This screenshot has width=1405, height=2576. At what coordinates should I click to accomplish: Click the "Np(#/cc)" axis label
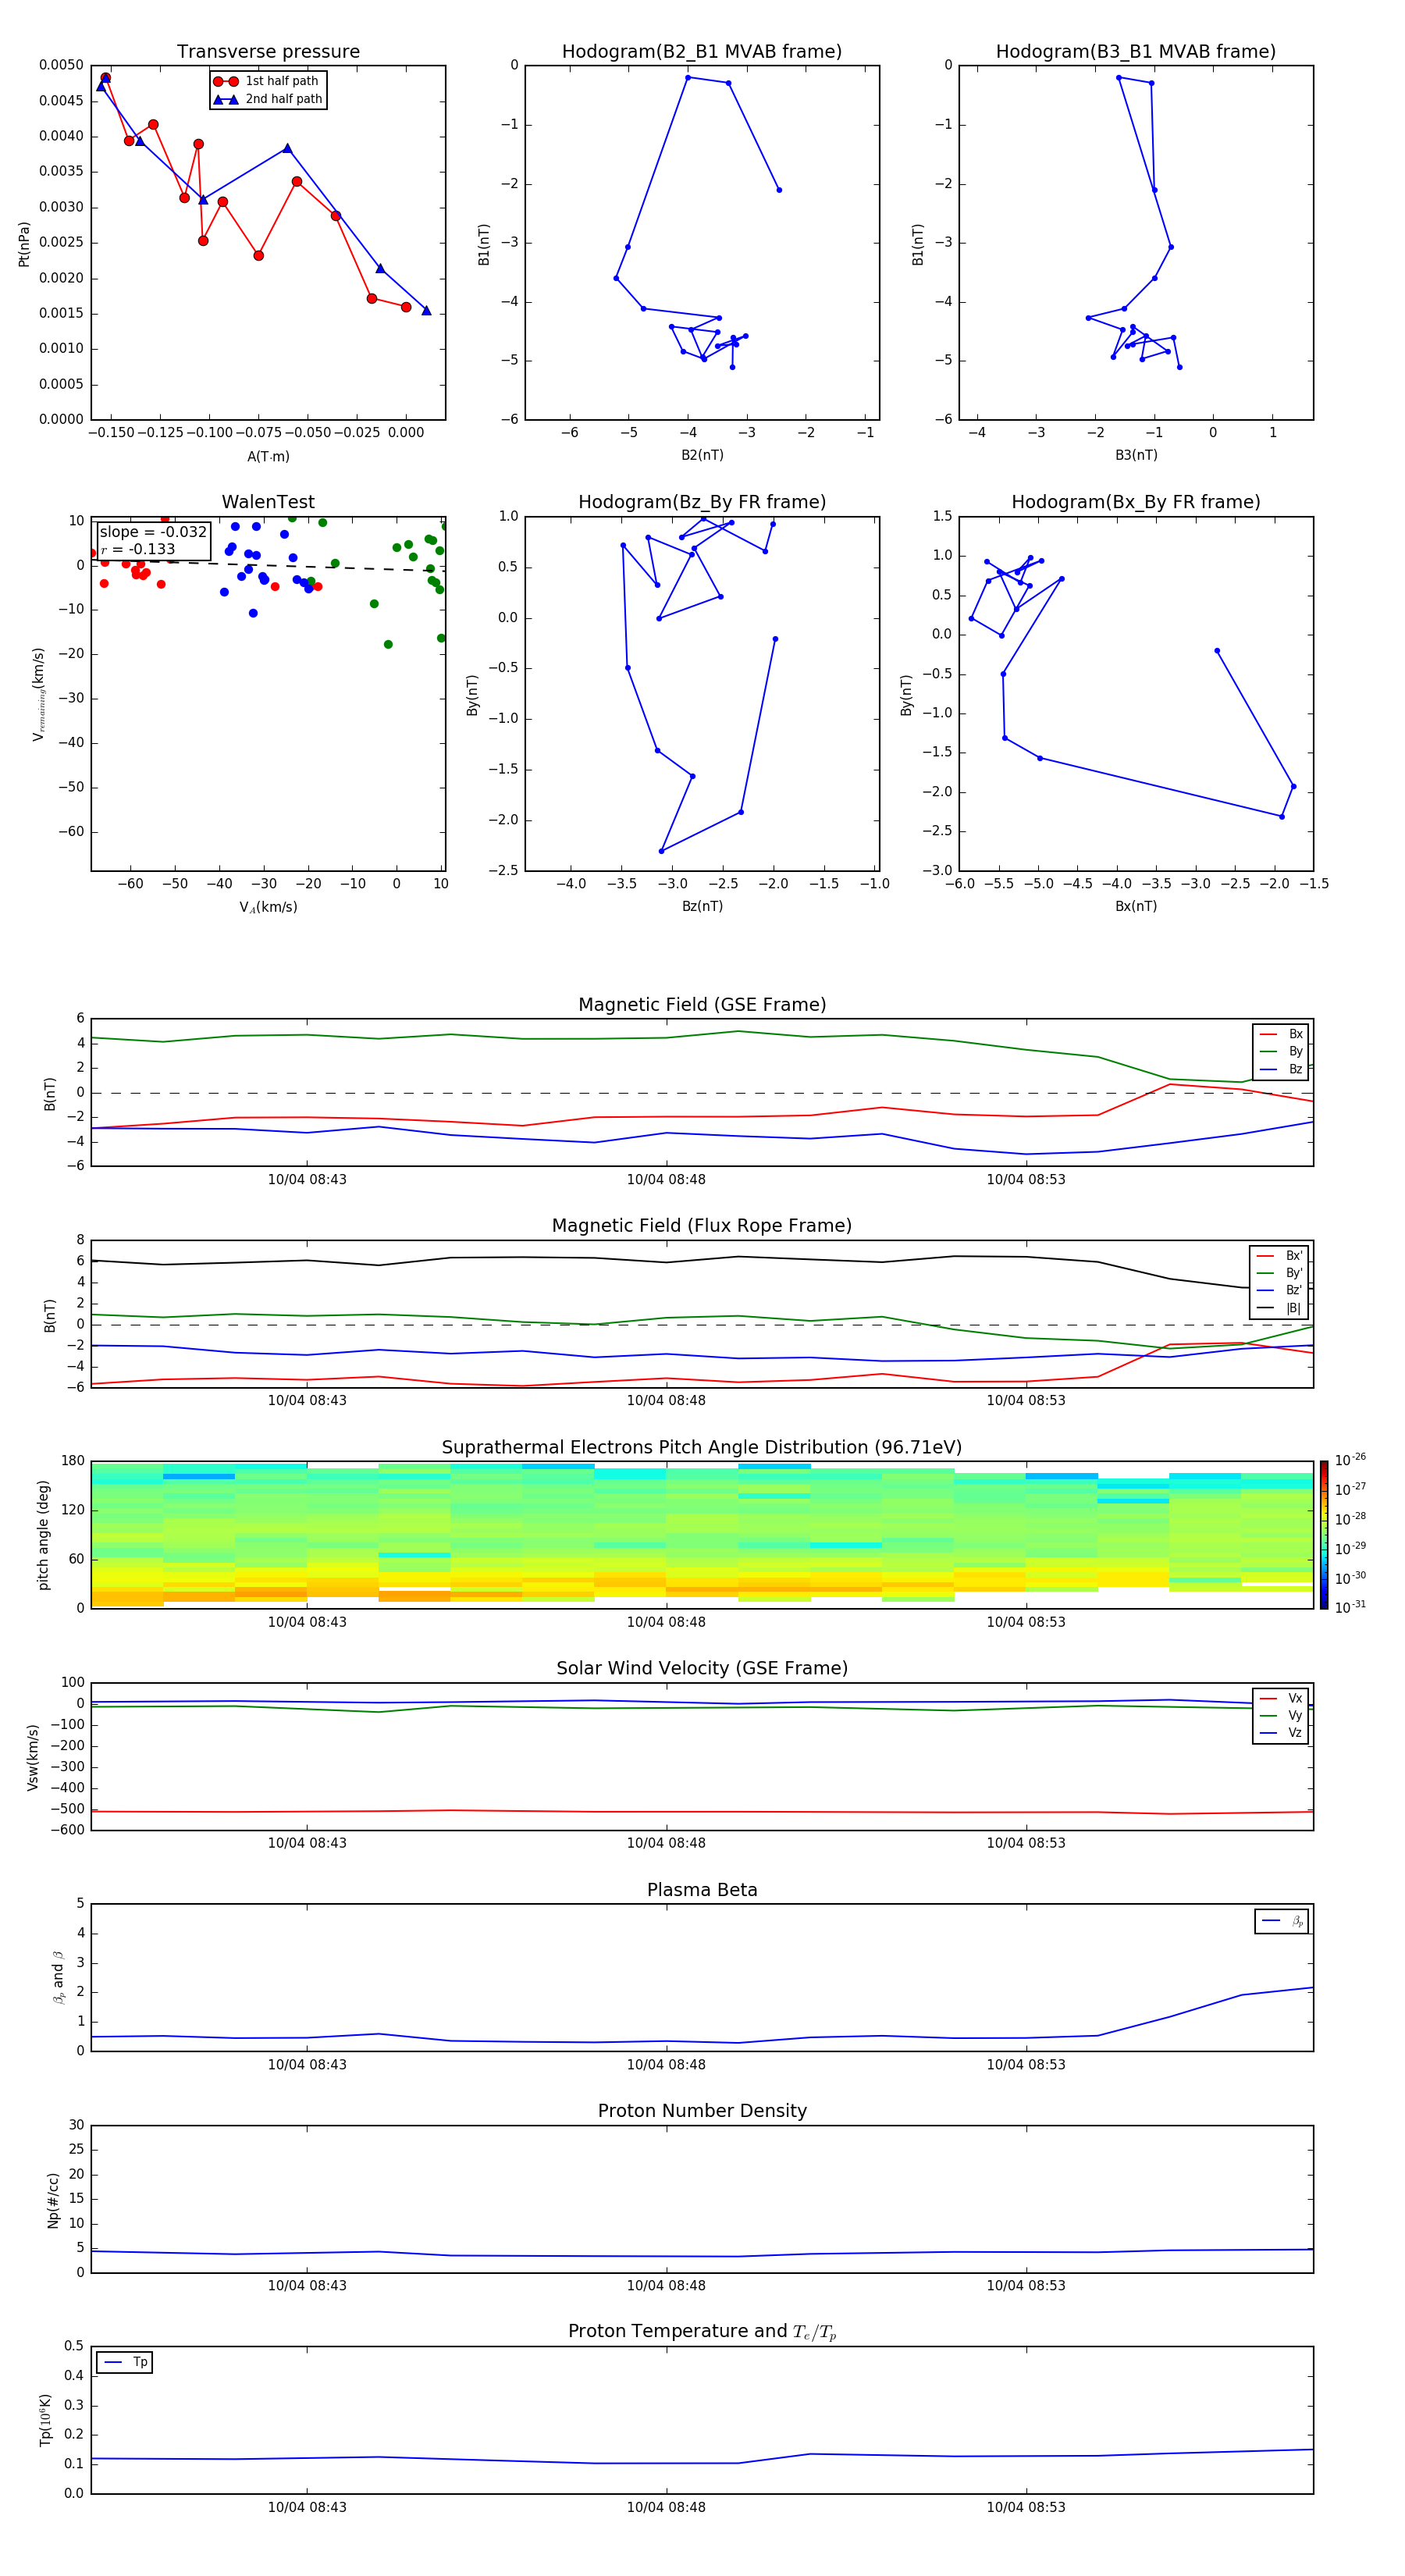[53, 2200]
